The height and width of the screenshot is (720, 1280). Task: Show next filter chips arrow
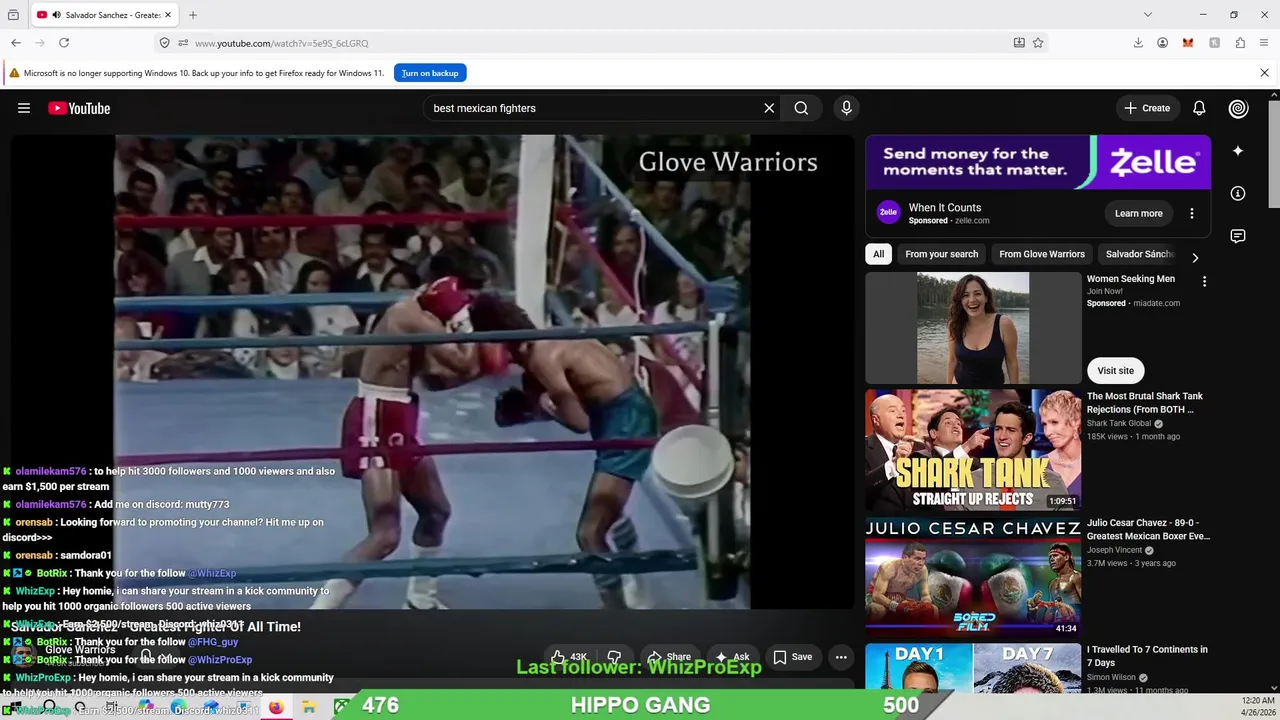[1195, 257]
